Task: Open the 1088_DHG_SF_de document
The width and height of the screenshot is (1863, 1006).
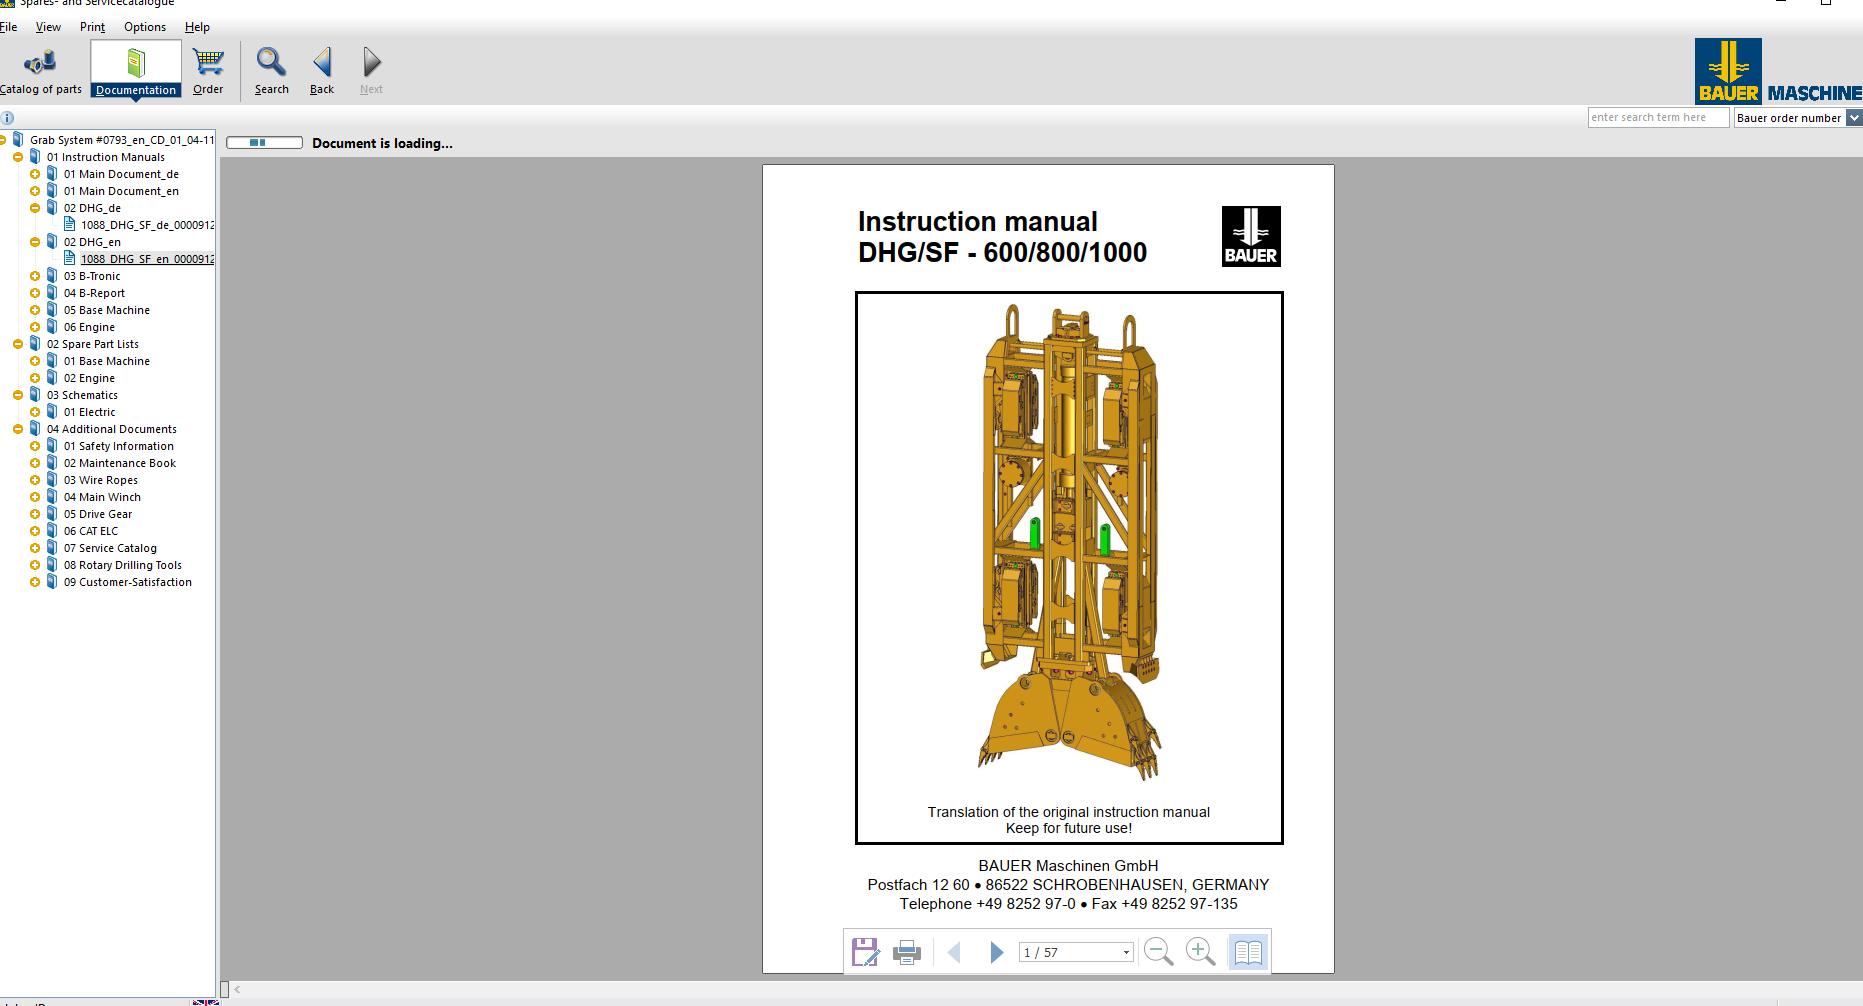Action: [147, 225]
